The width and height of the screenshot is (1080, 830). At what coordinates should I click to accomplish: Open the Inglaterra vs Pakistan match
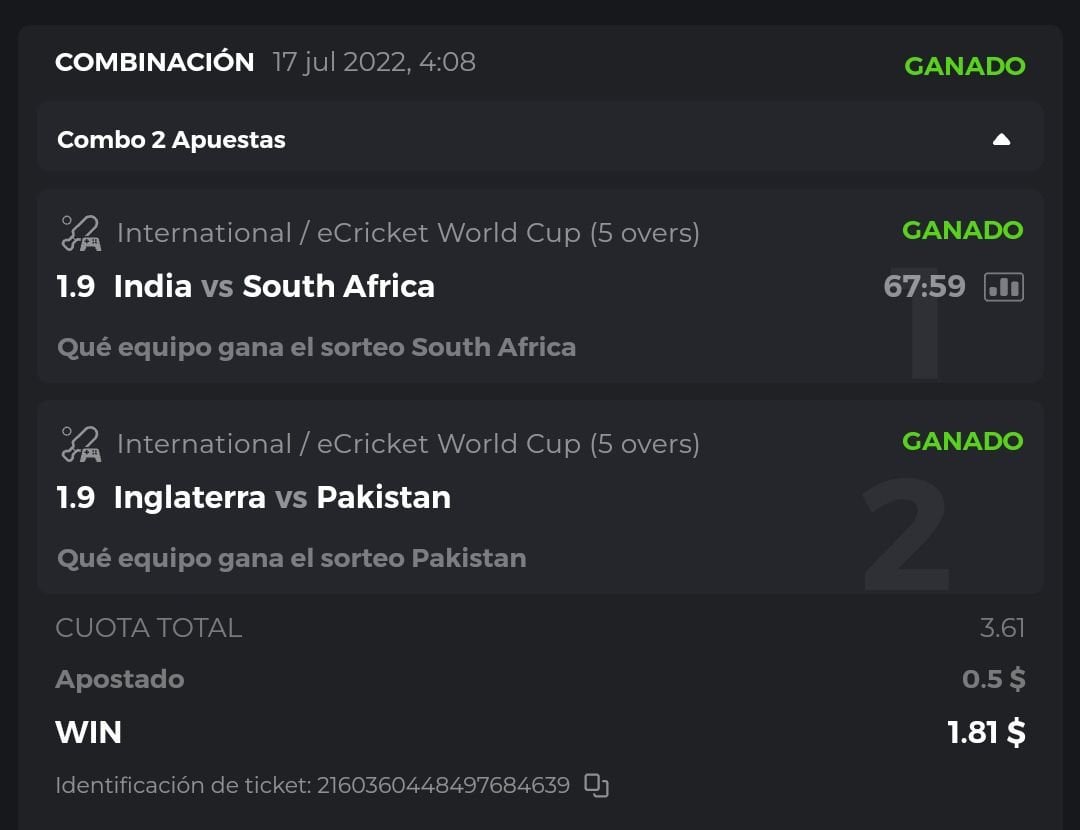click(x=282, y=498)
